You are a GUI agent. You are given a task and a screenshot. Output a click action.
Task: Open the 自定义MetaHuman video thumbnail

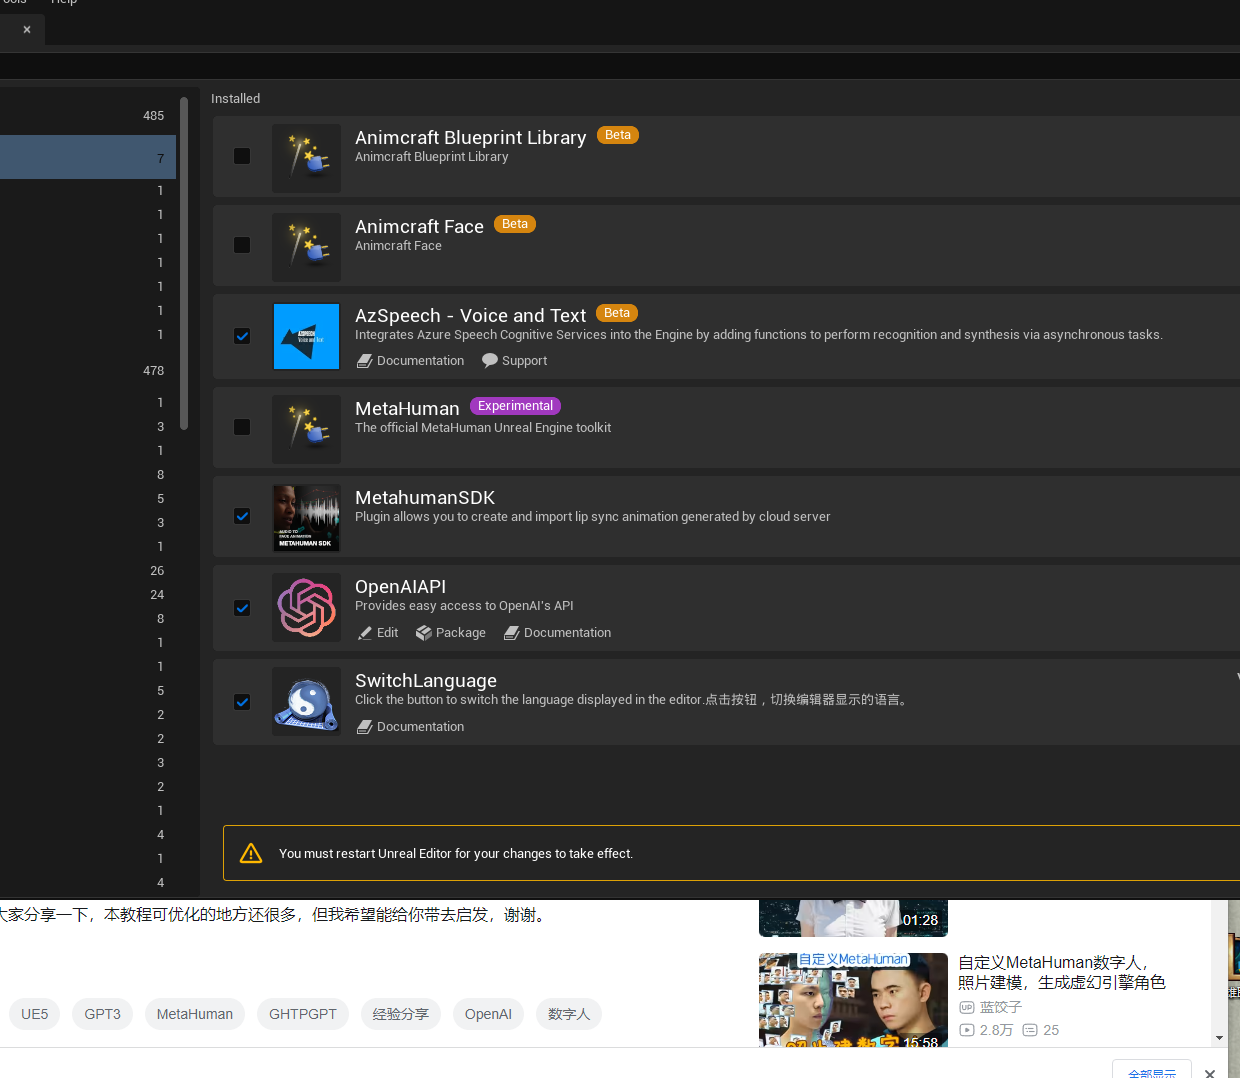click(853, 1000)
